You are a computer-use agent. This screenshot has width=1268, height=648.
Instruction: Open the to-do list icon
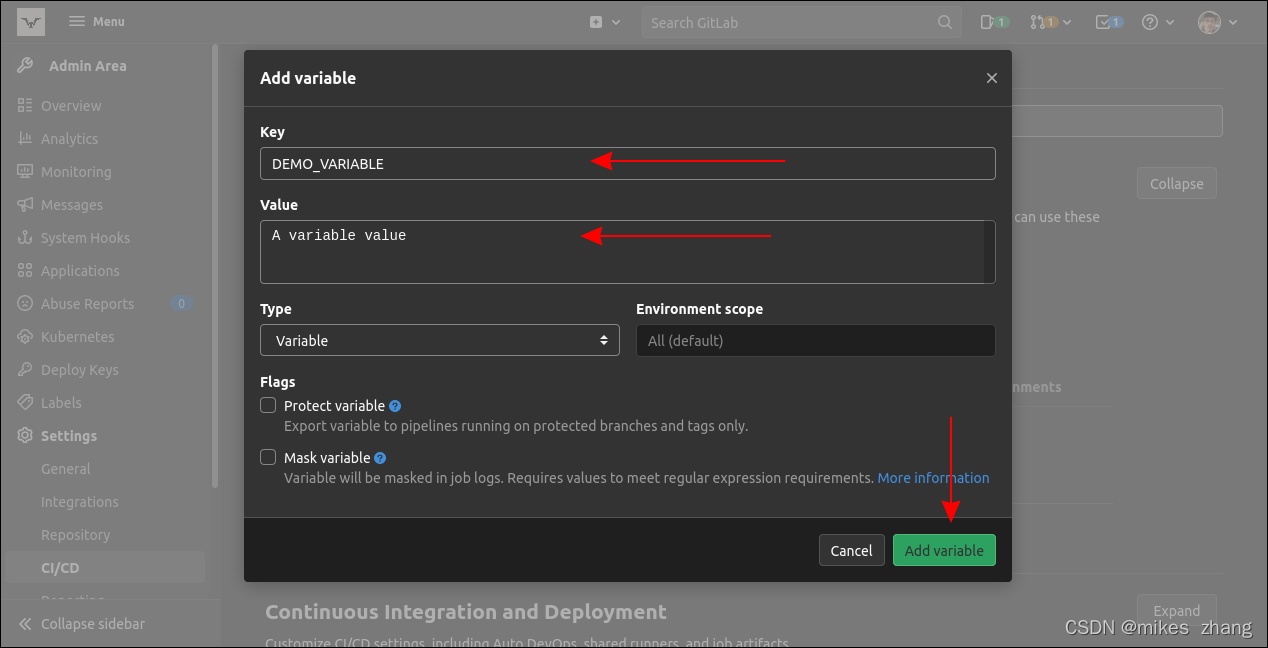(x=1109, y=22)
